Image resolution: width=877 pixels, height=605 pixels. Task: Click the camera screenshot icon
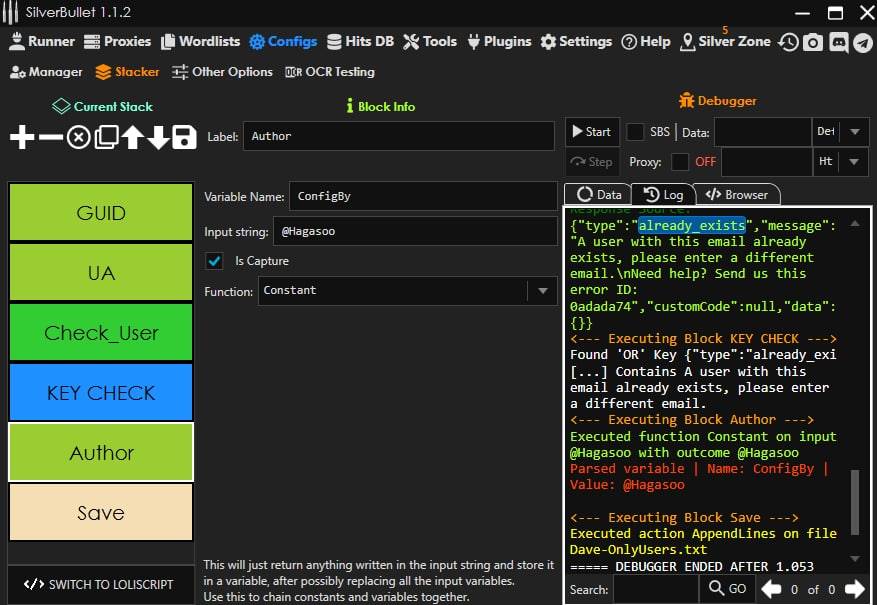[x=814, y=42]
